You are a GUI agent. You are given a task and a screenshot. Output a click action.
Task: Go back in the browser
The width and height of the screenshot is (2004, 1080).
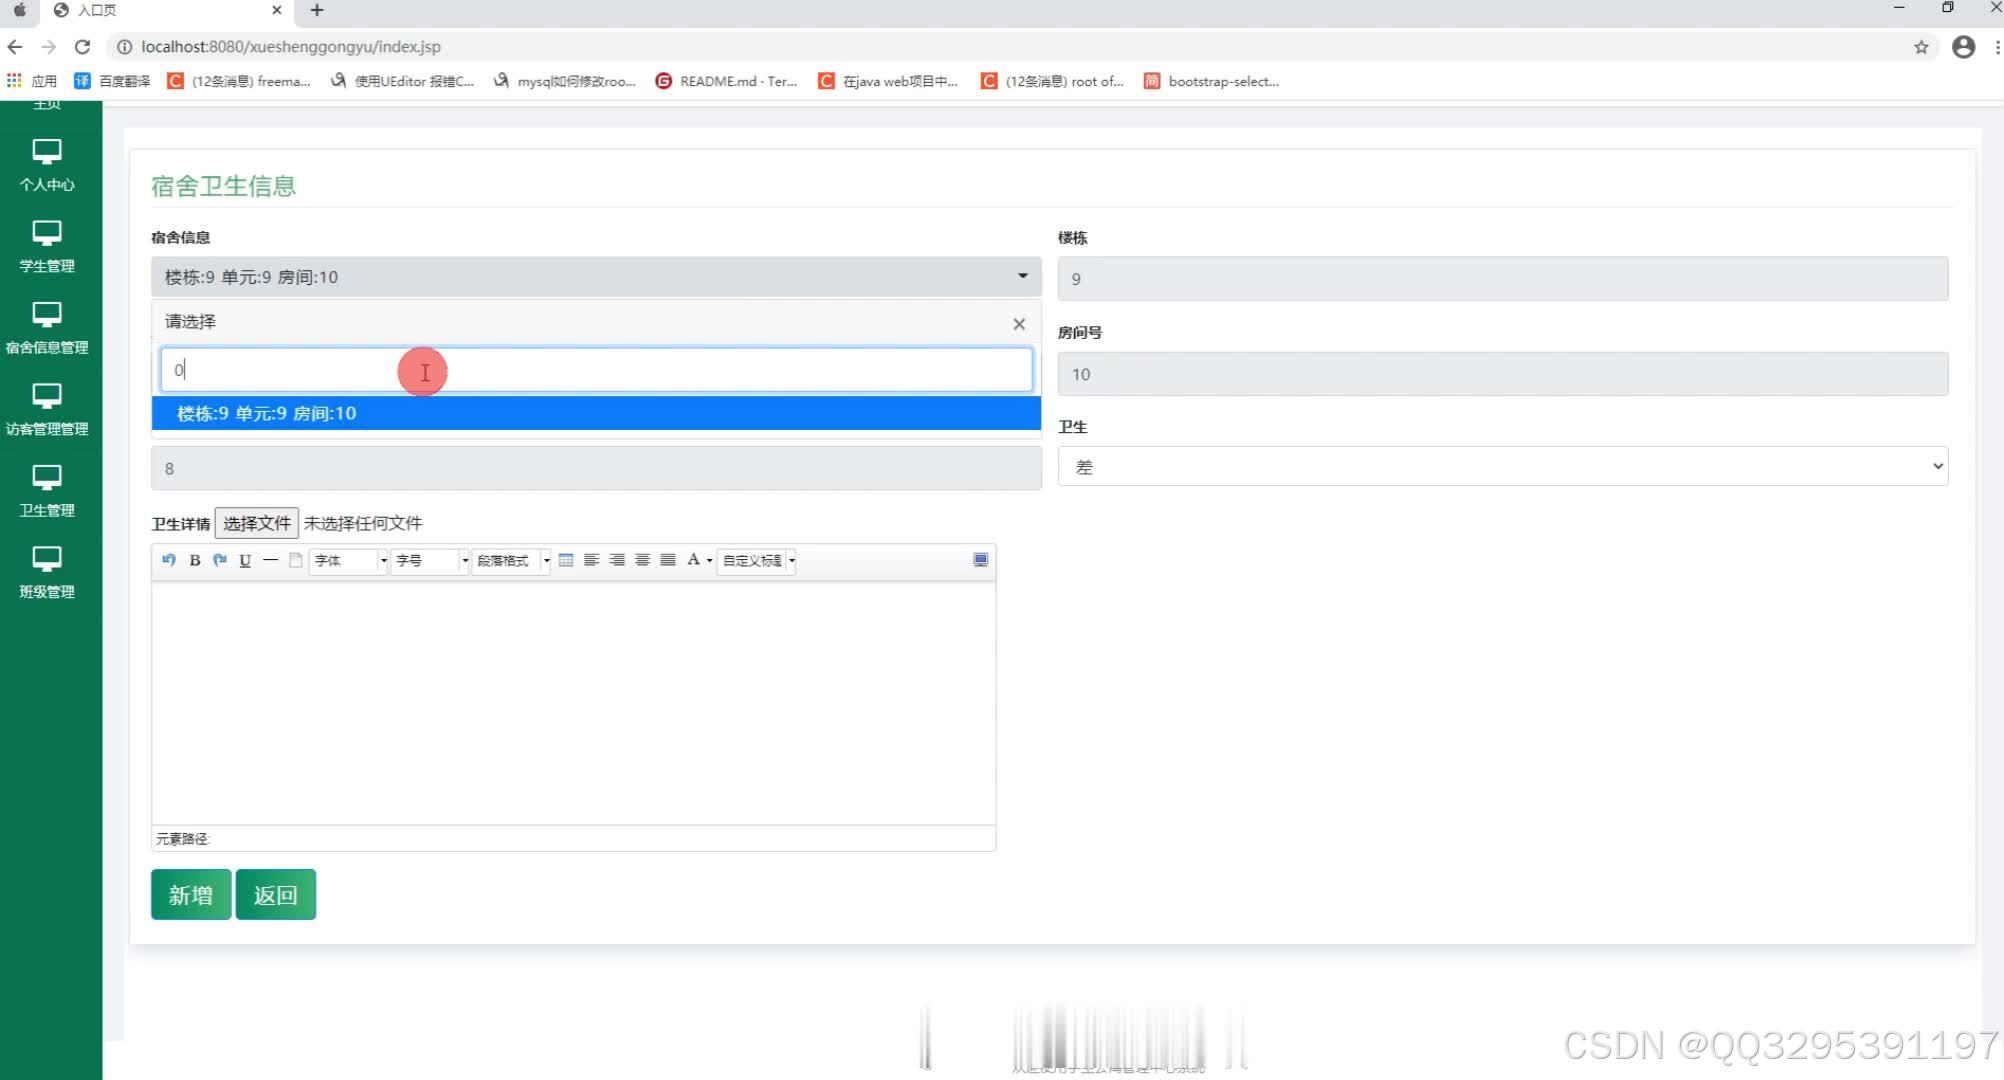coord(15,47)
